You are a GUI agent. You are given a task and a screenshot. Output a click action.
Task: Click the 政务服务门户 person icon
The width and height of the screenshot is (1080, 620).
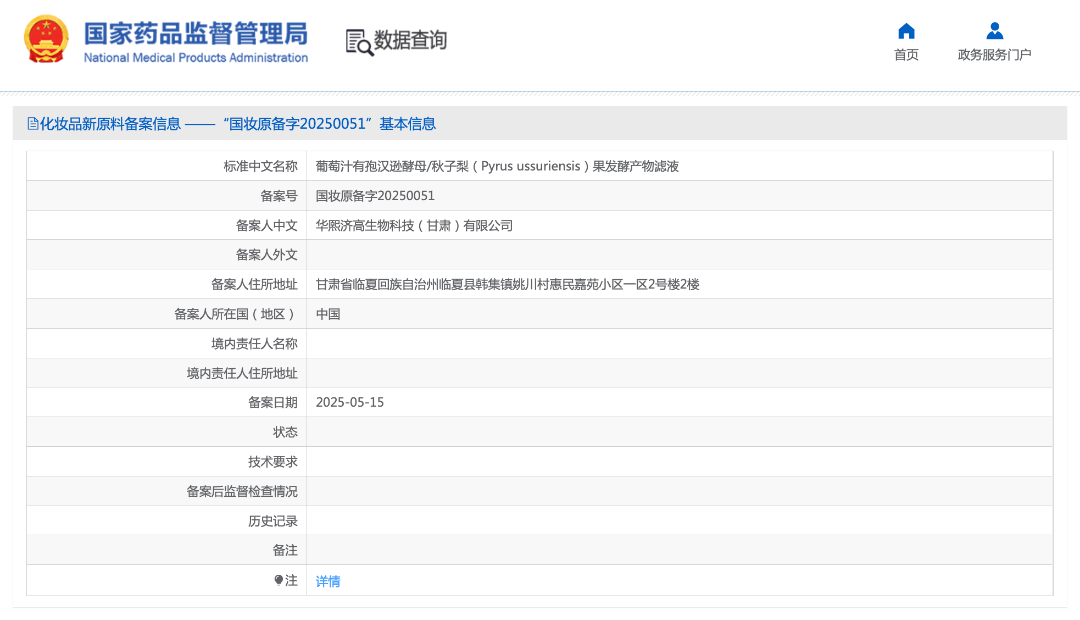[994, 31]
